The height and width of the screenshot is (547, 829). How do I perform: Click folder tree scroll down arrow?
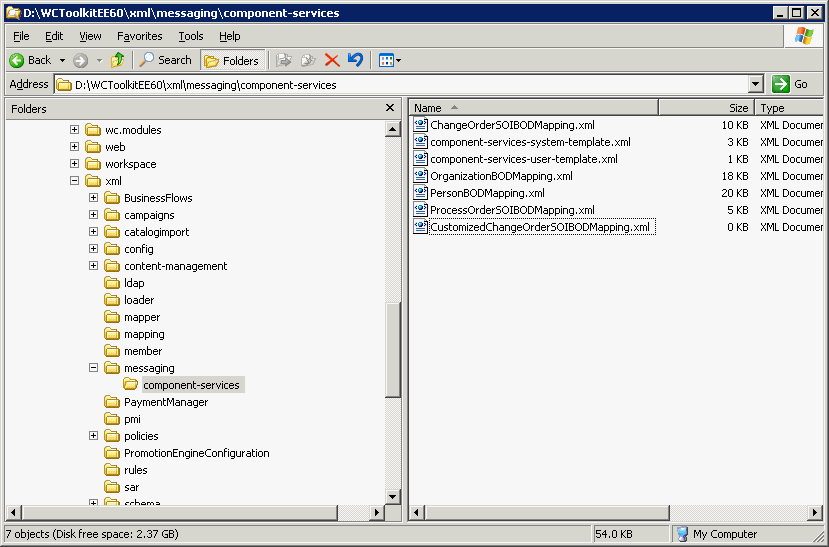[x=392, y=496]
